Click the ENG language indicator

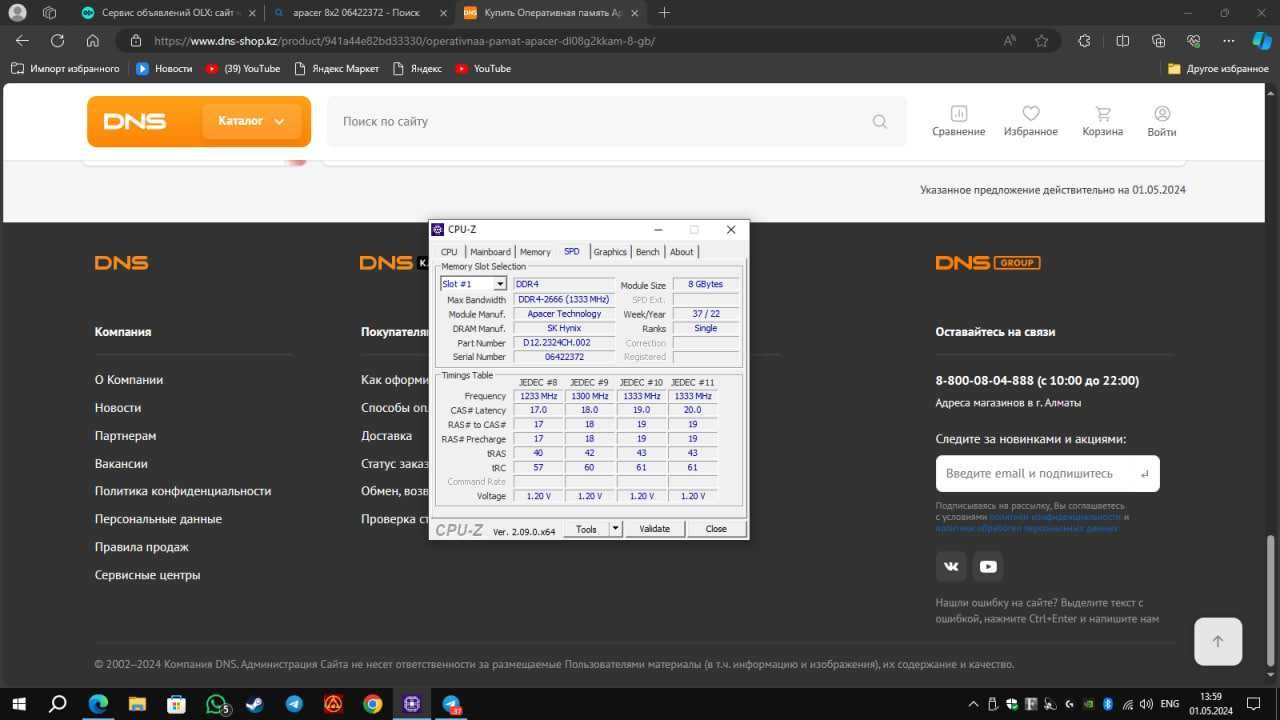1169,704
